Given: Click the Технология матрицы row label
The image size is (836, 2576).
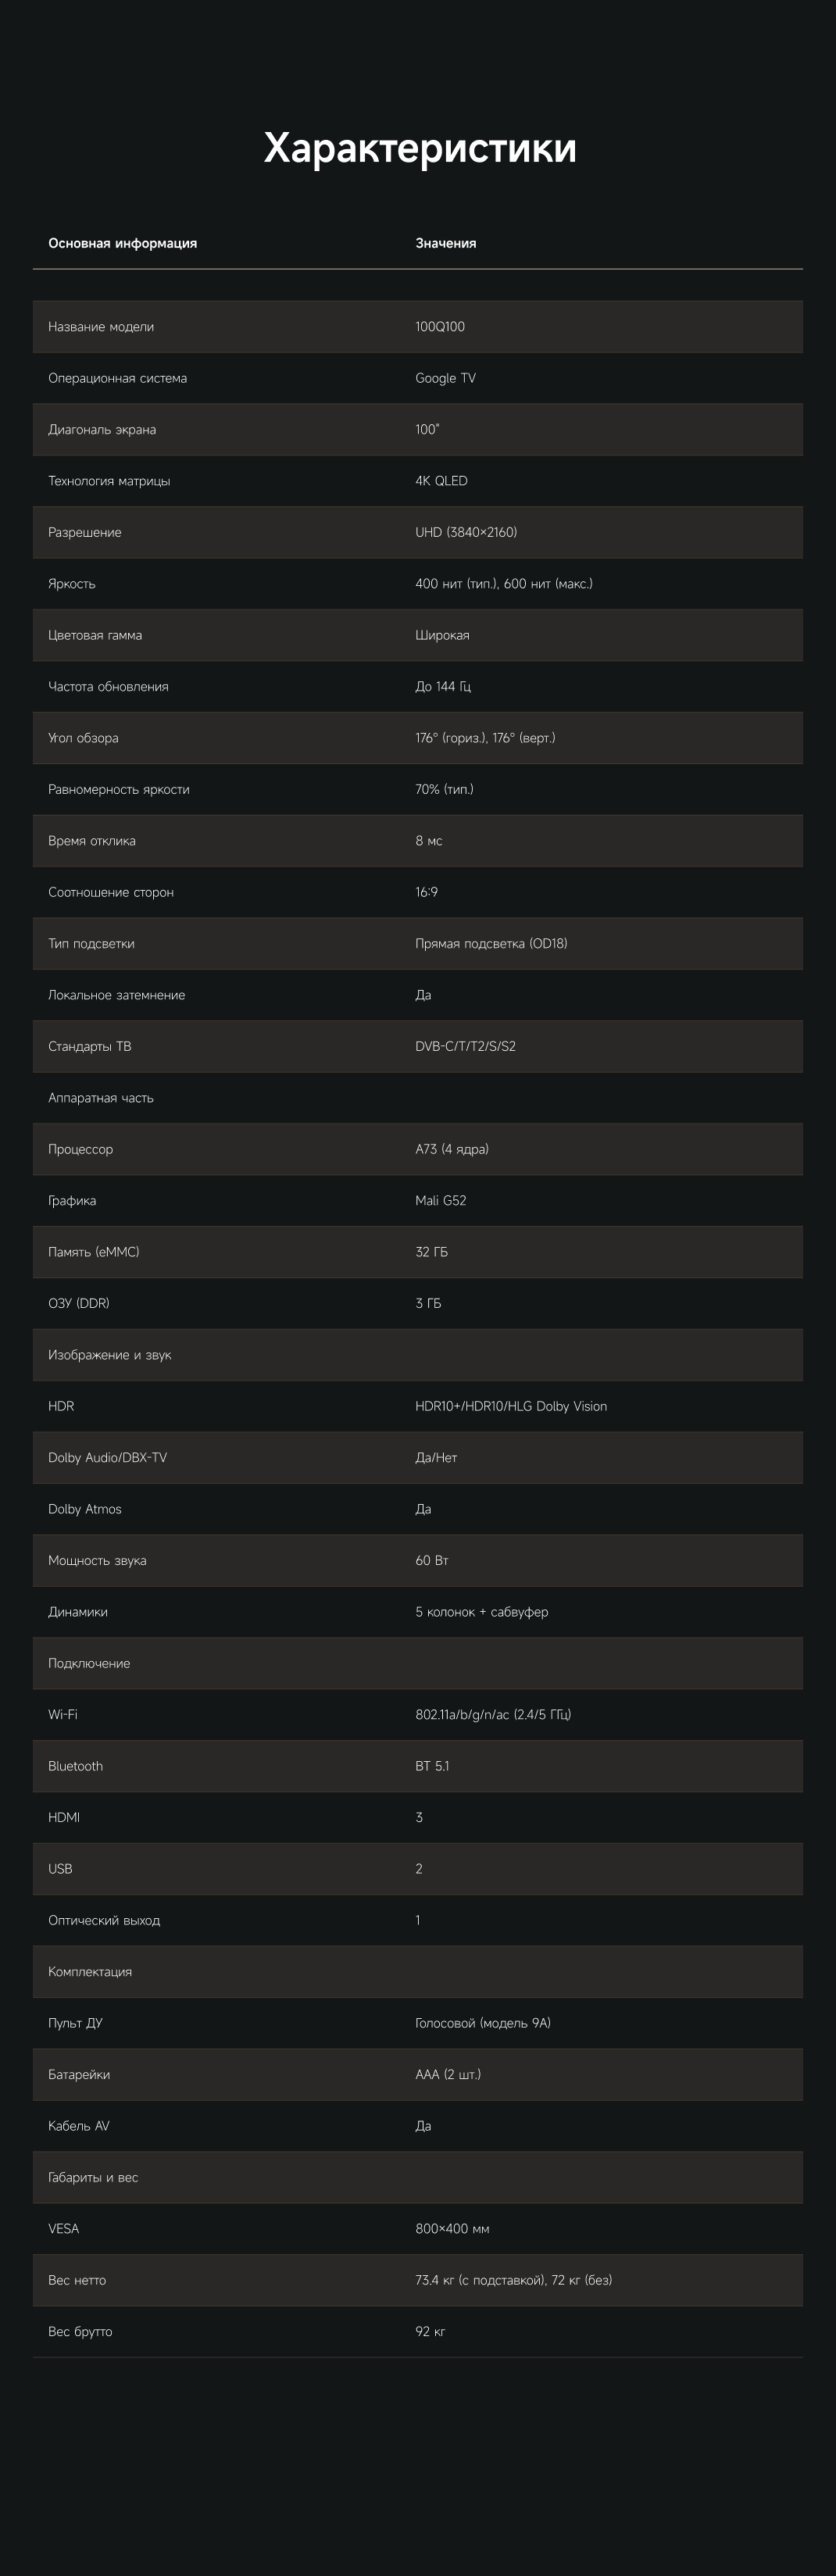Looking at the screenshot, I should click(x=109, y=481).
